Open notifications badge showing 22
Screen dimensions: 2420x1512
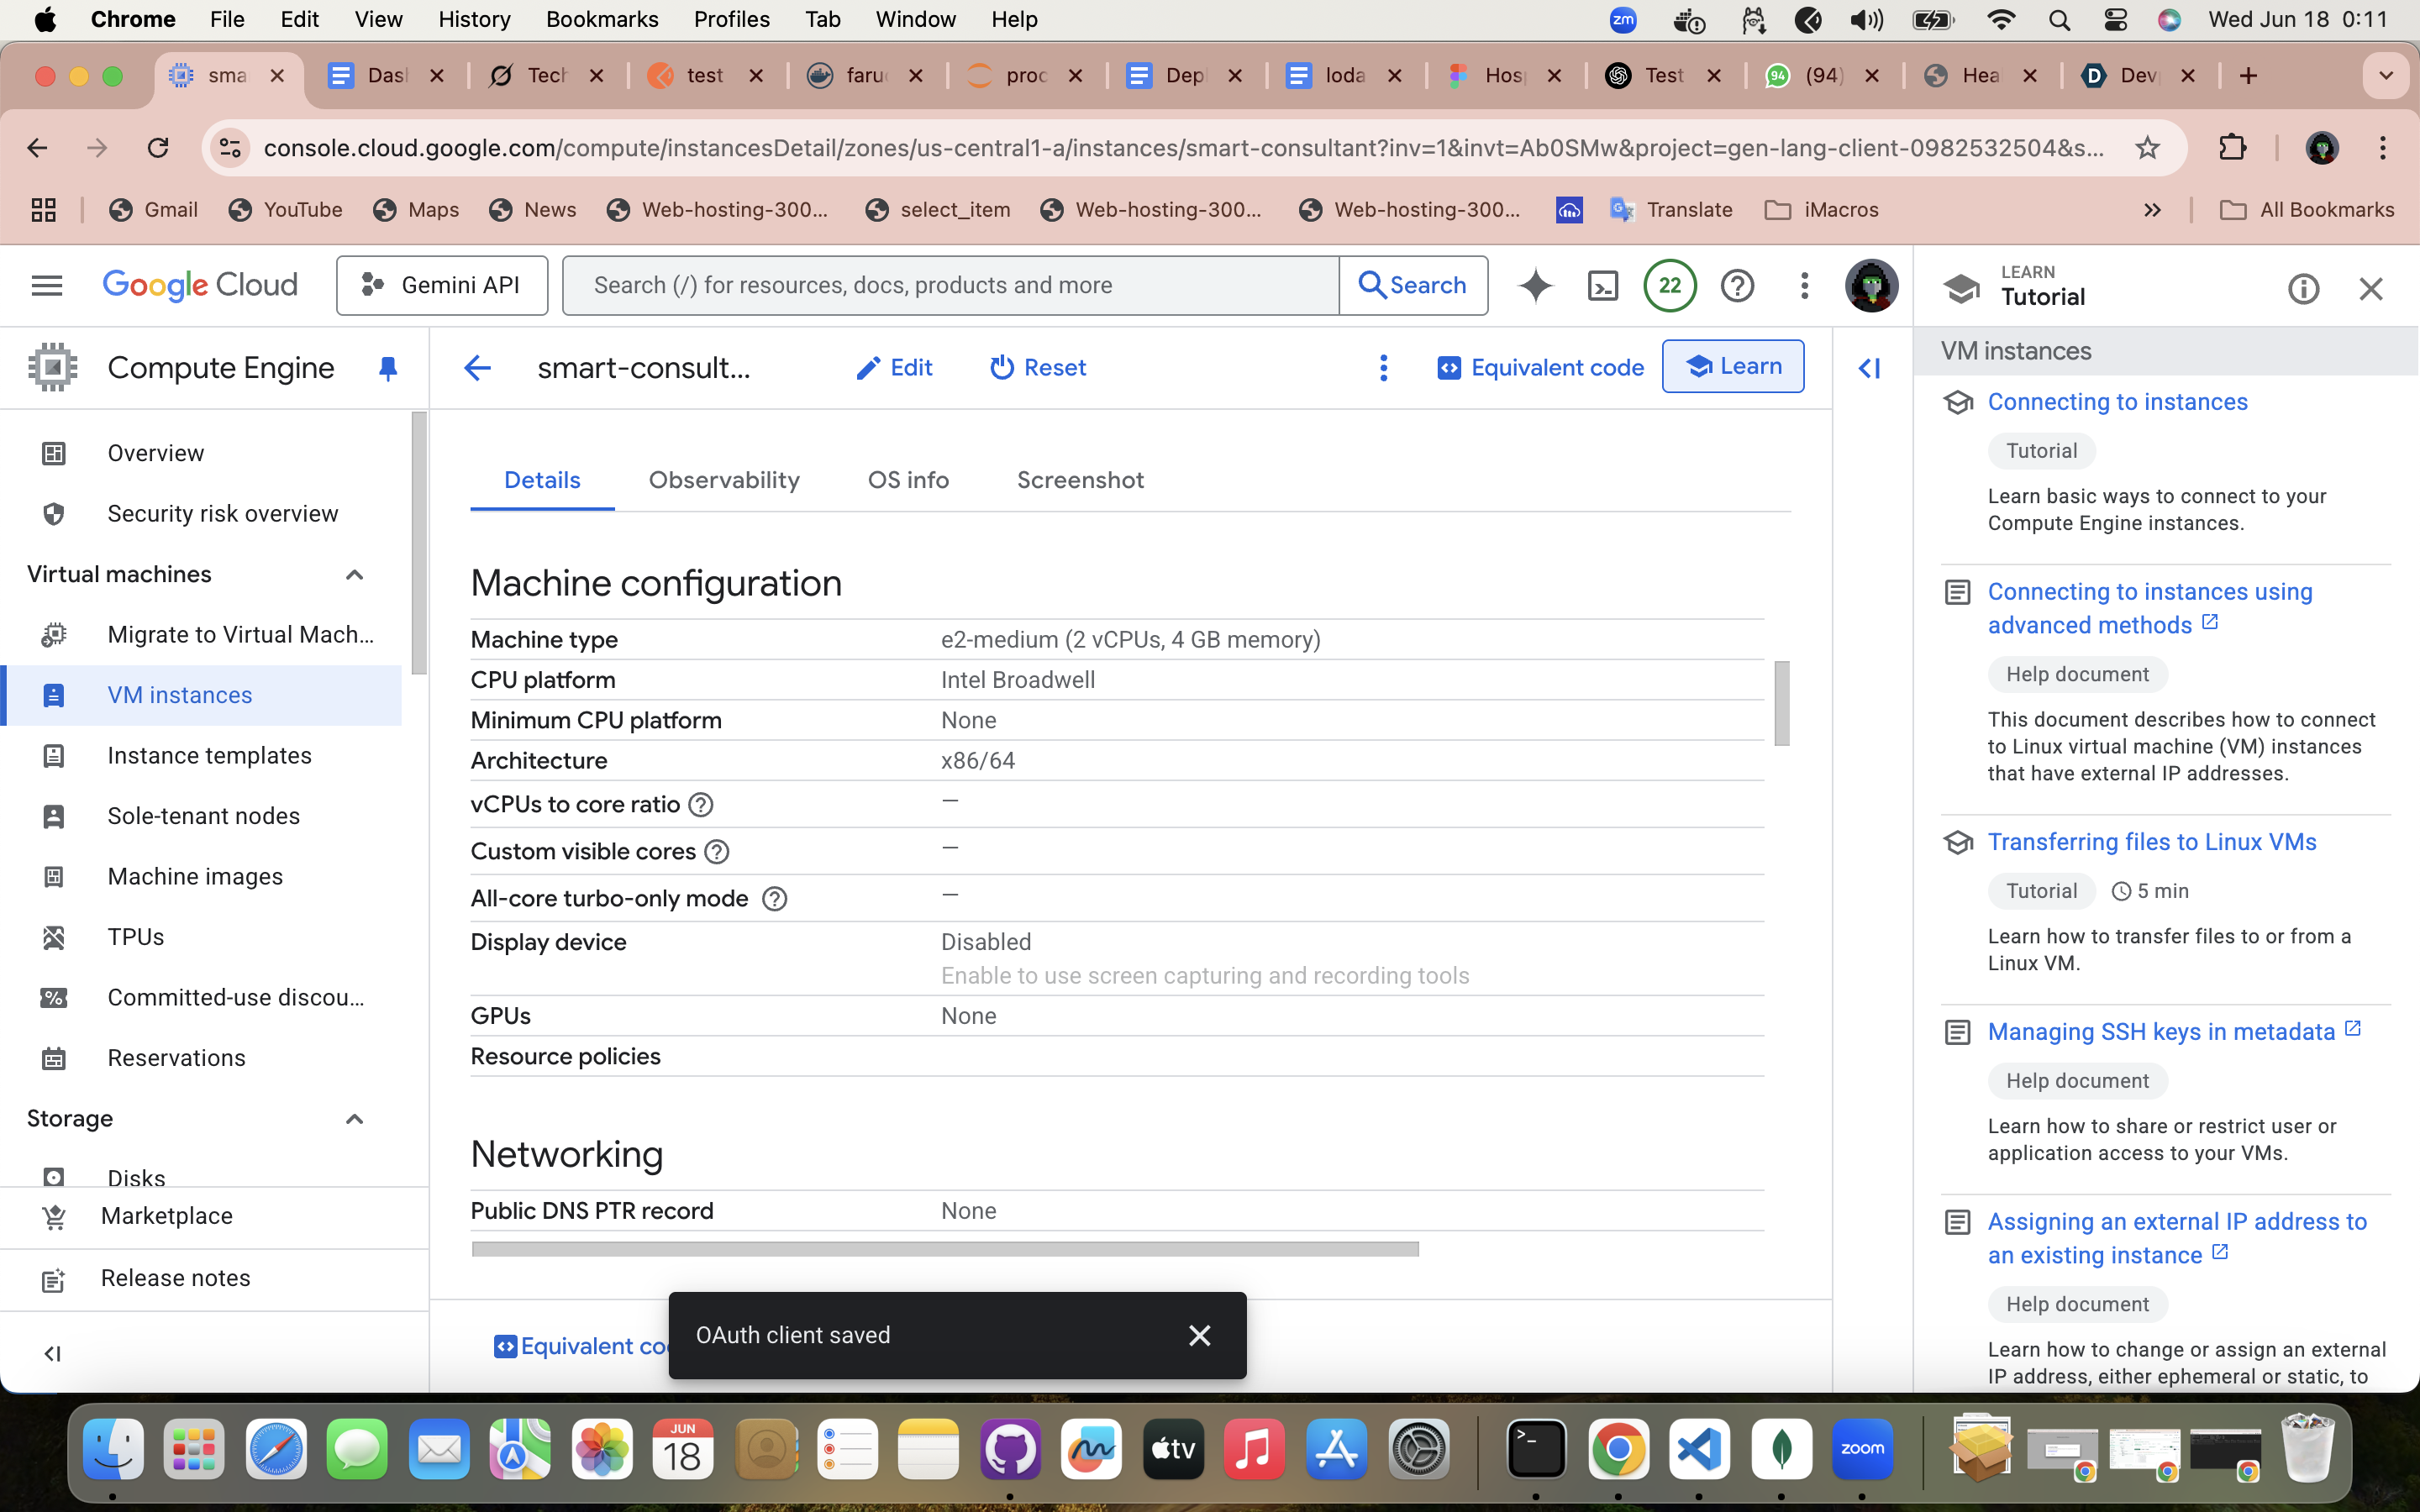(1669, 286)
